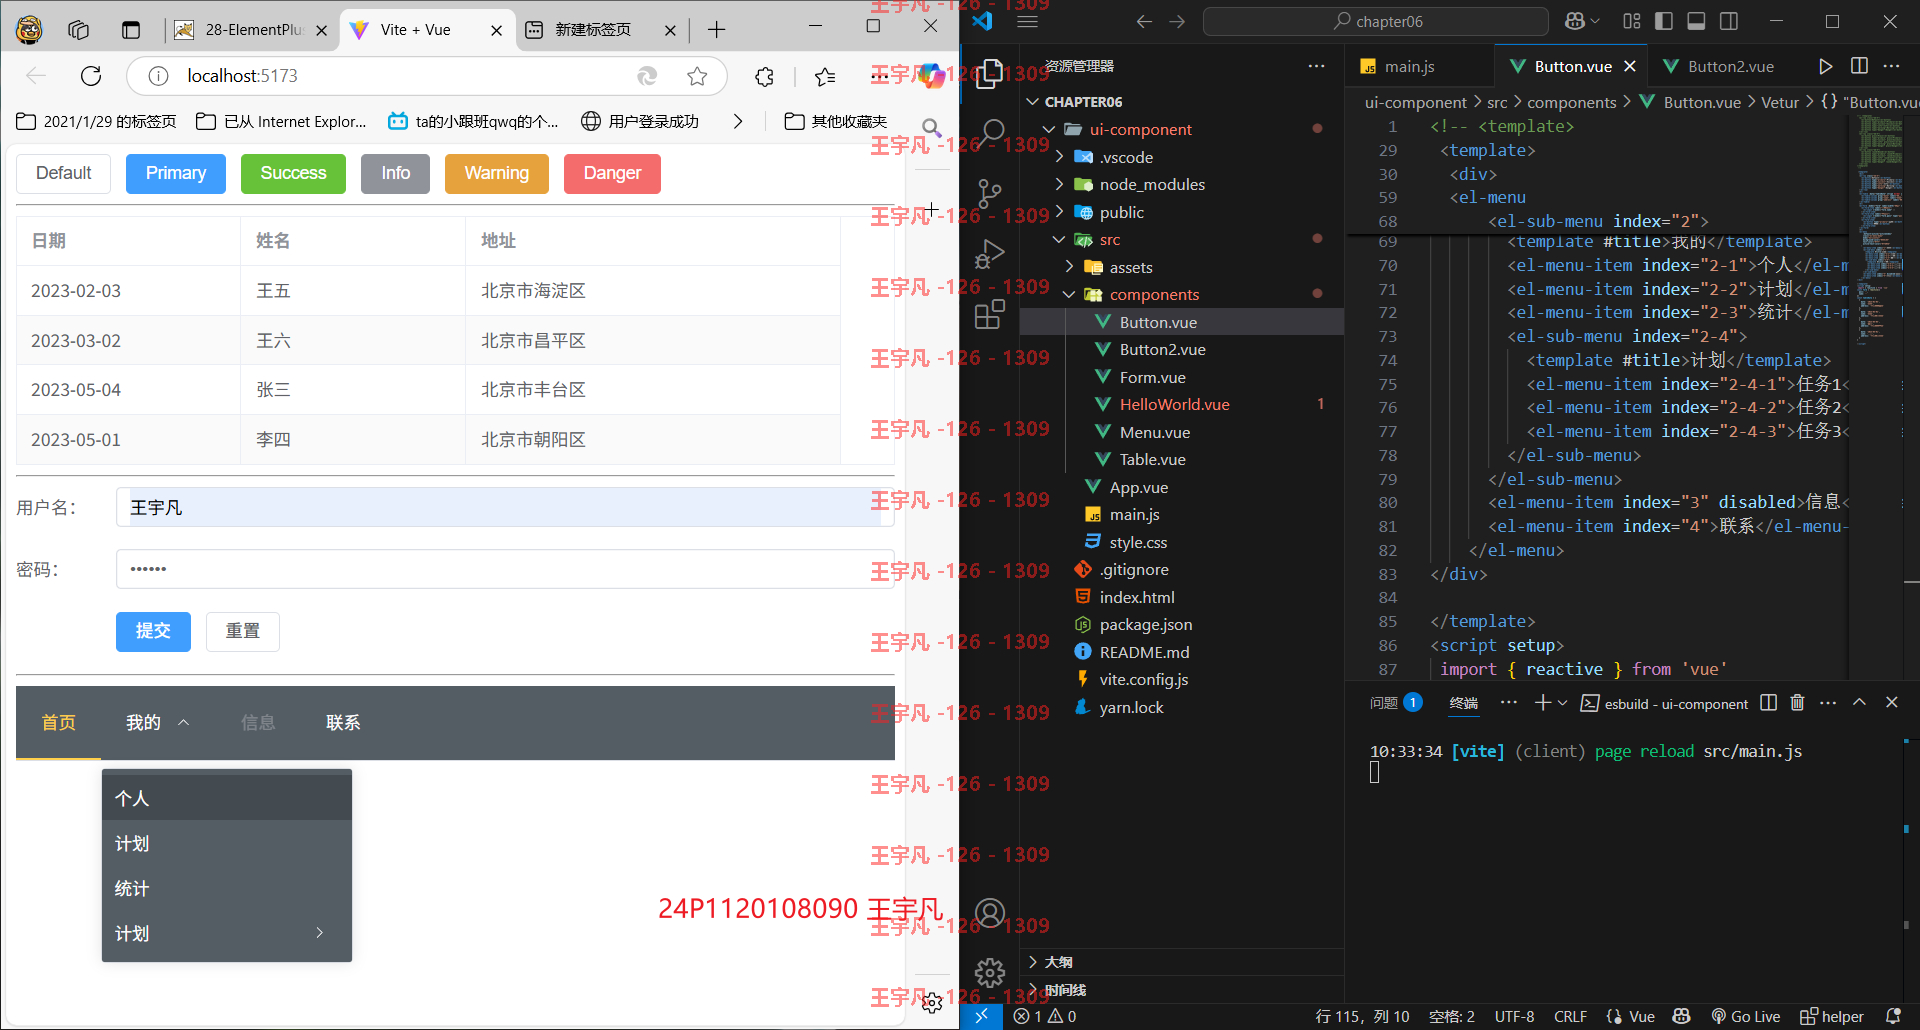This screenshot has height=1030, width=1920.
Task: Open the browser favorites list icon
Action: click(x=825, y=76)
